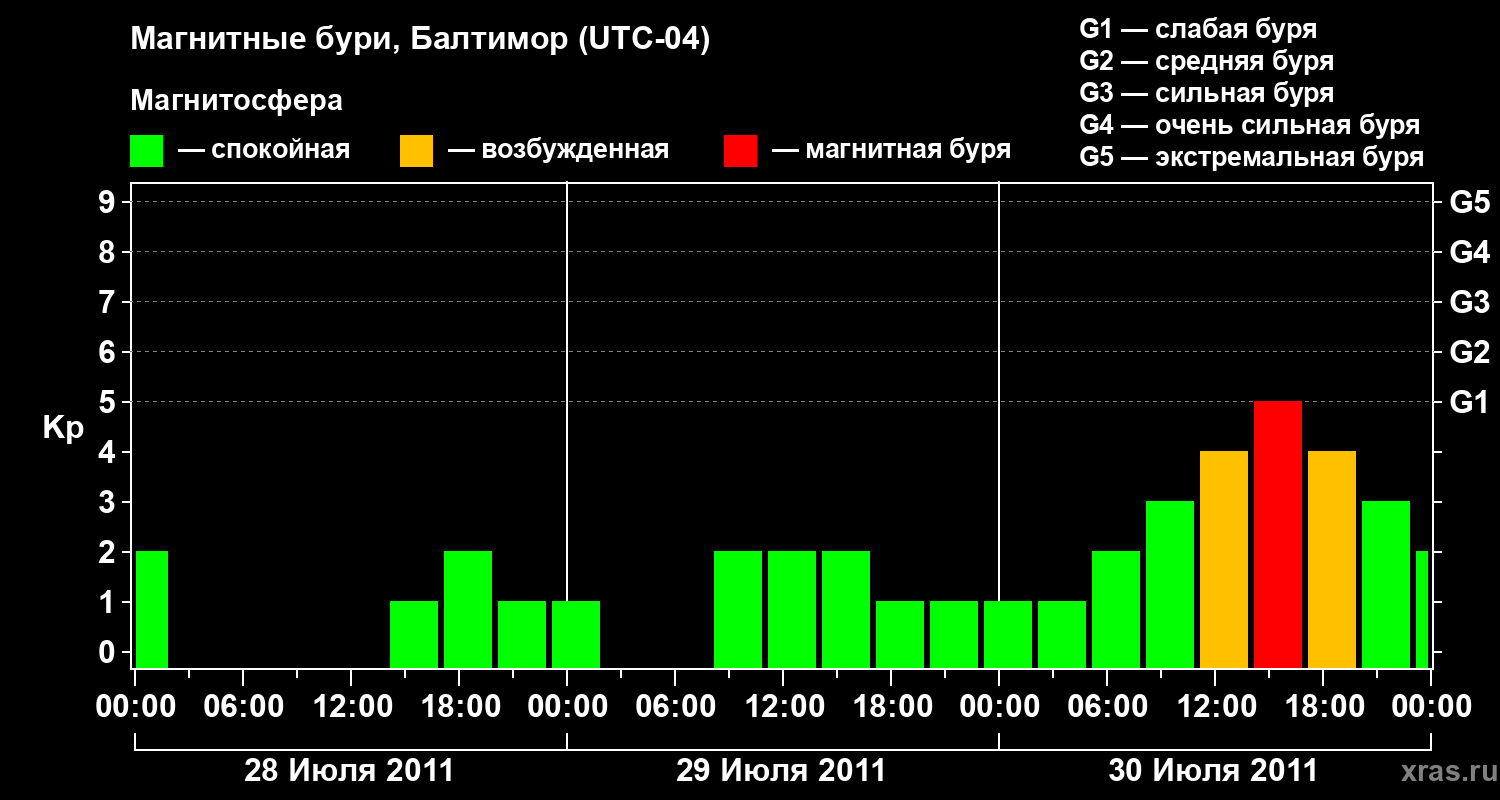Select the narrow green bar at chart's right edge
This screenshot has width=1500, height=800.
[1422, 609]
